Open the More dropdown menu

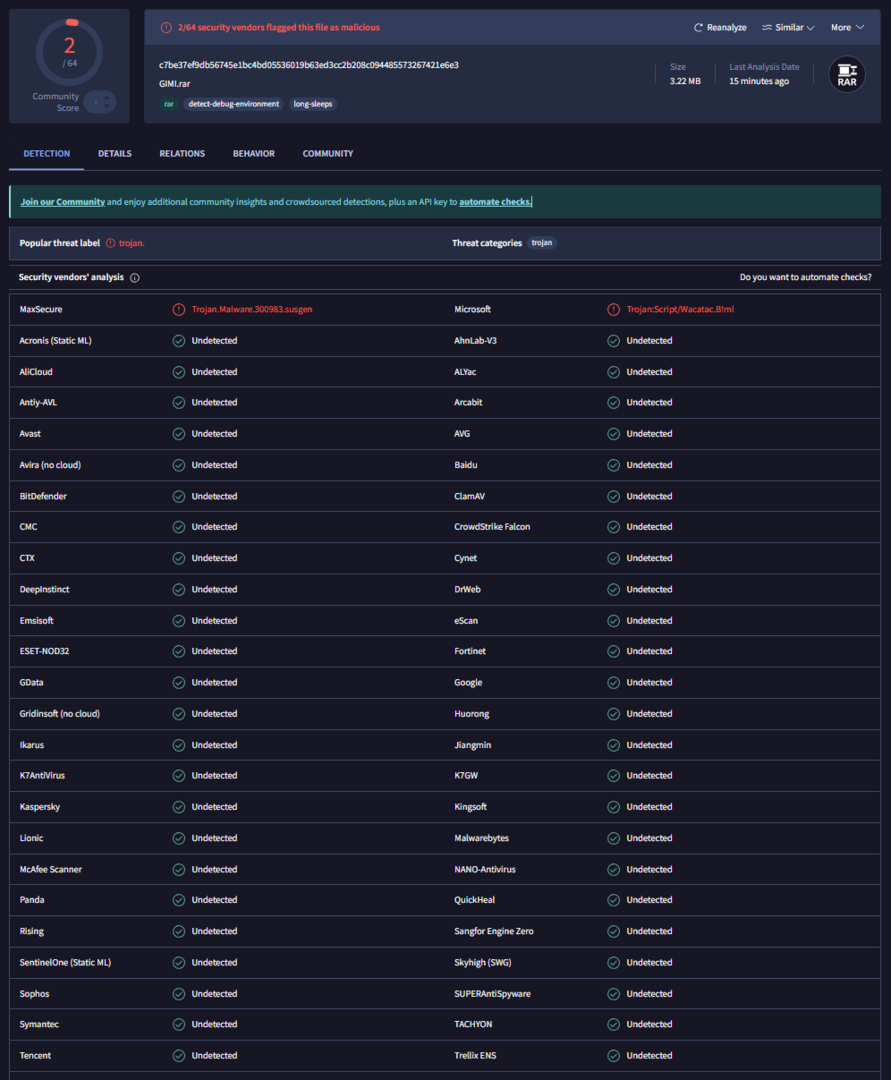click(847, 28)
